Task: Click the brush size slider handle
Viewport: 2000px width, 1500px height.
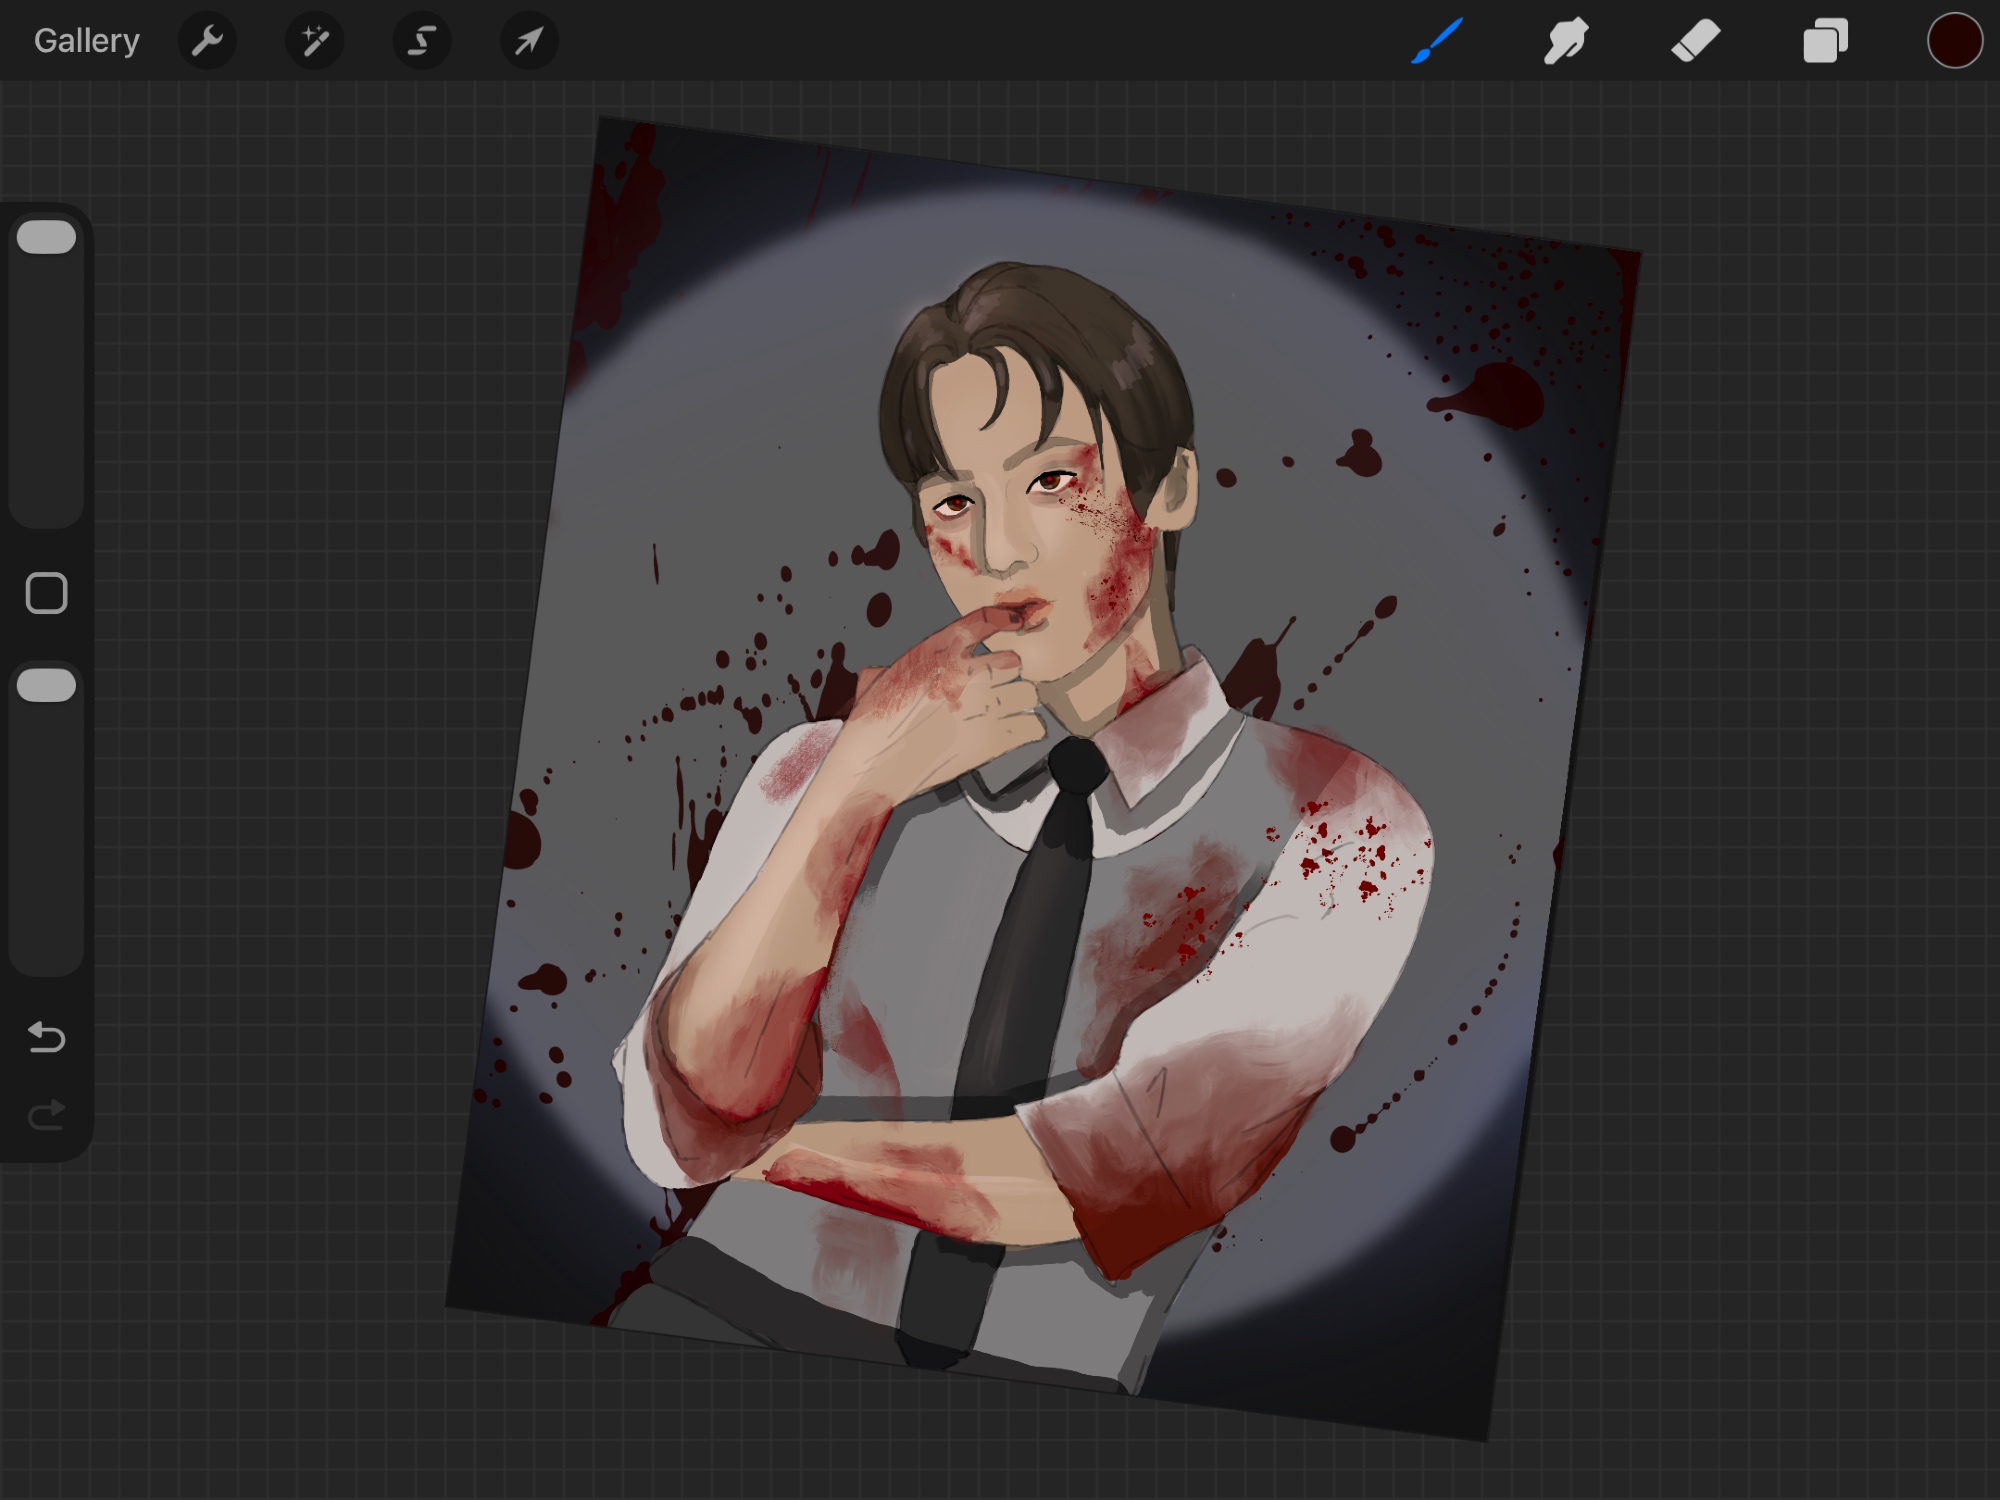Action: pyautogui.click(x=47, y=238)
